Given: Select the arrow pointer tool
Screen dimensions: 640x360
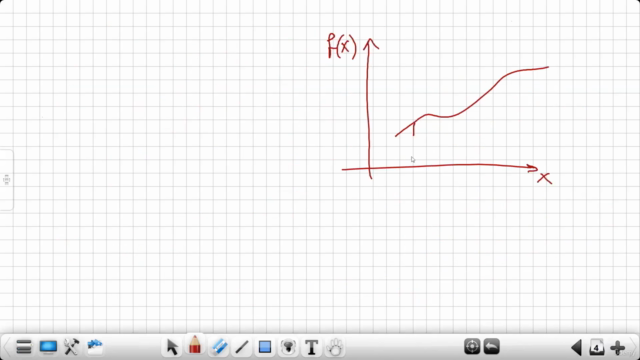Looking at the screenshot, I should click(x=172, y=347).
